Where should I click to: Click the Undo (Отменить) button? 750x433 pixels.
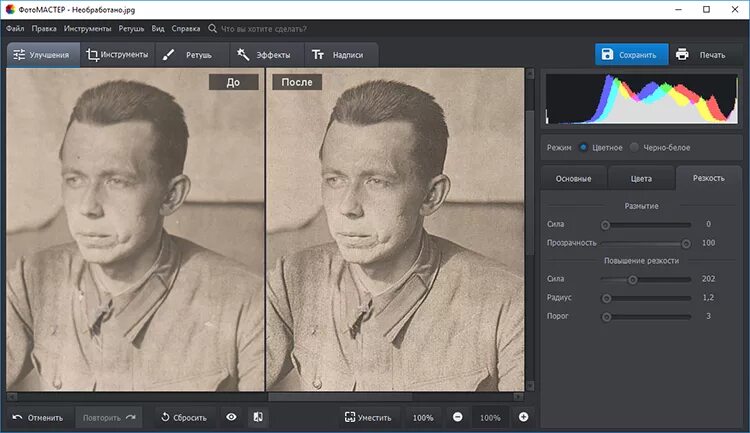39,417
